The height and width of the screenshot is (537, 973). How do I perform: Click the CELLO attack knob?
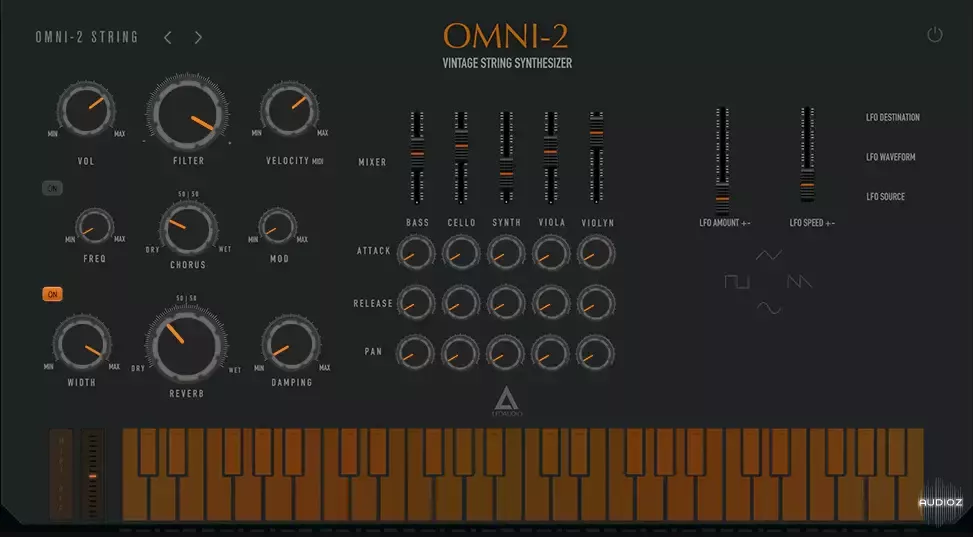pos(461,253)
